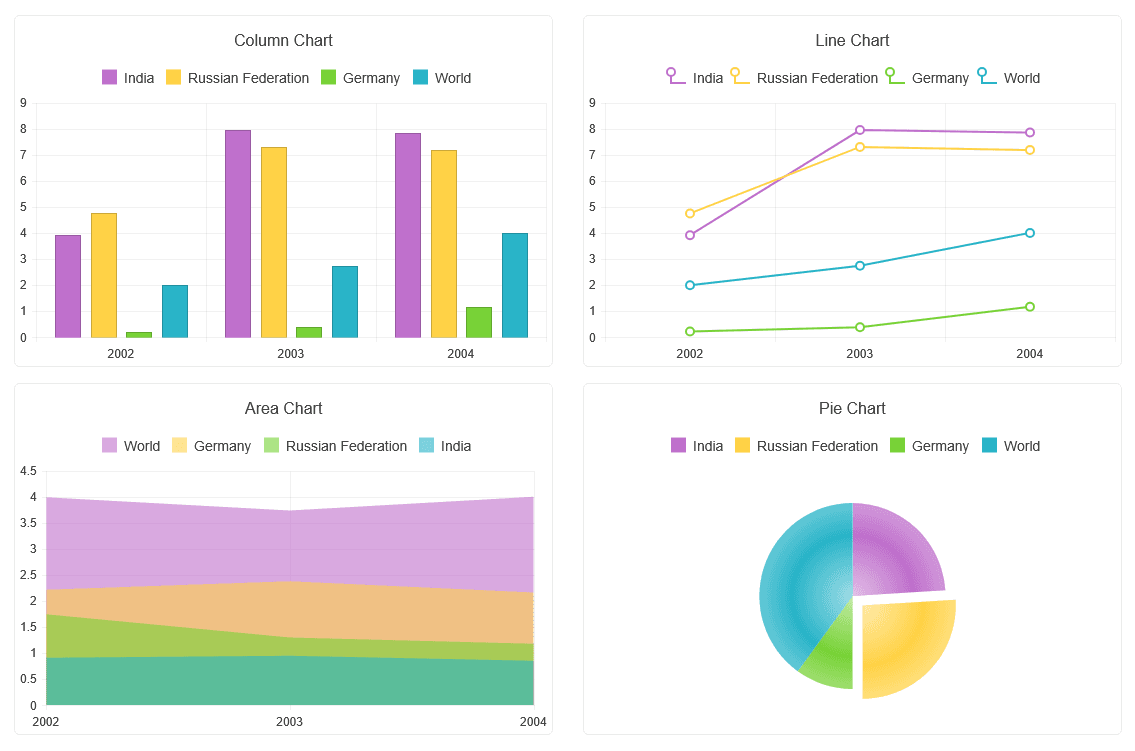Click India 2002 purple column bar

click(x=68, y=287)
